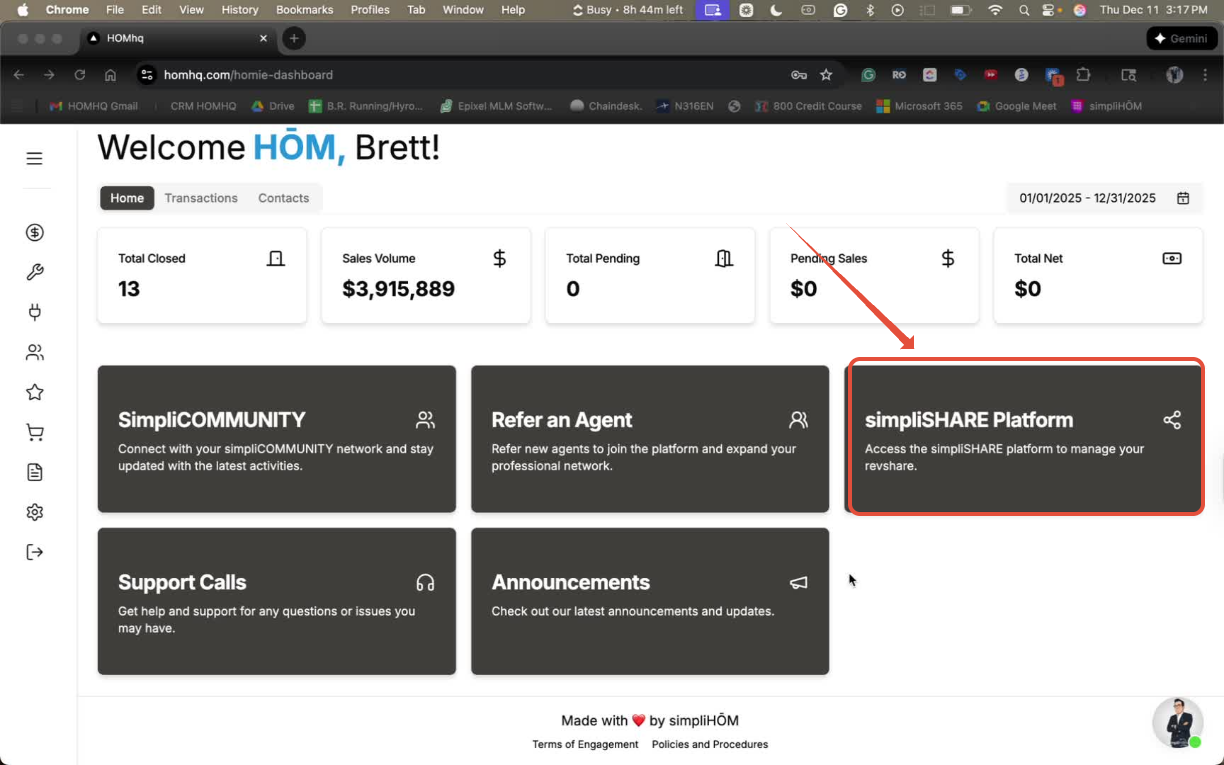Click the Total Pending stat card
The height and width of the screenshot is (765, 1224).
tap(650, 275)
